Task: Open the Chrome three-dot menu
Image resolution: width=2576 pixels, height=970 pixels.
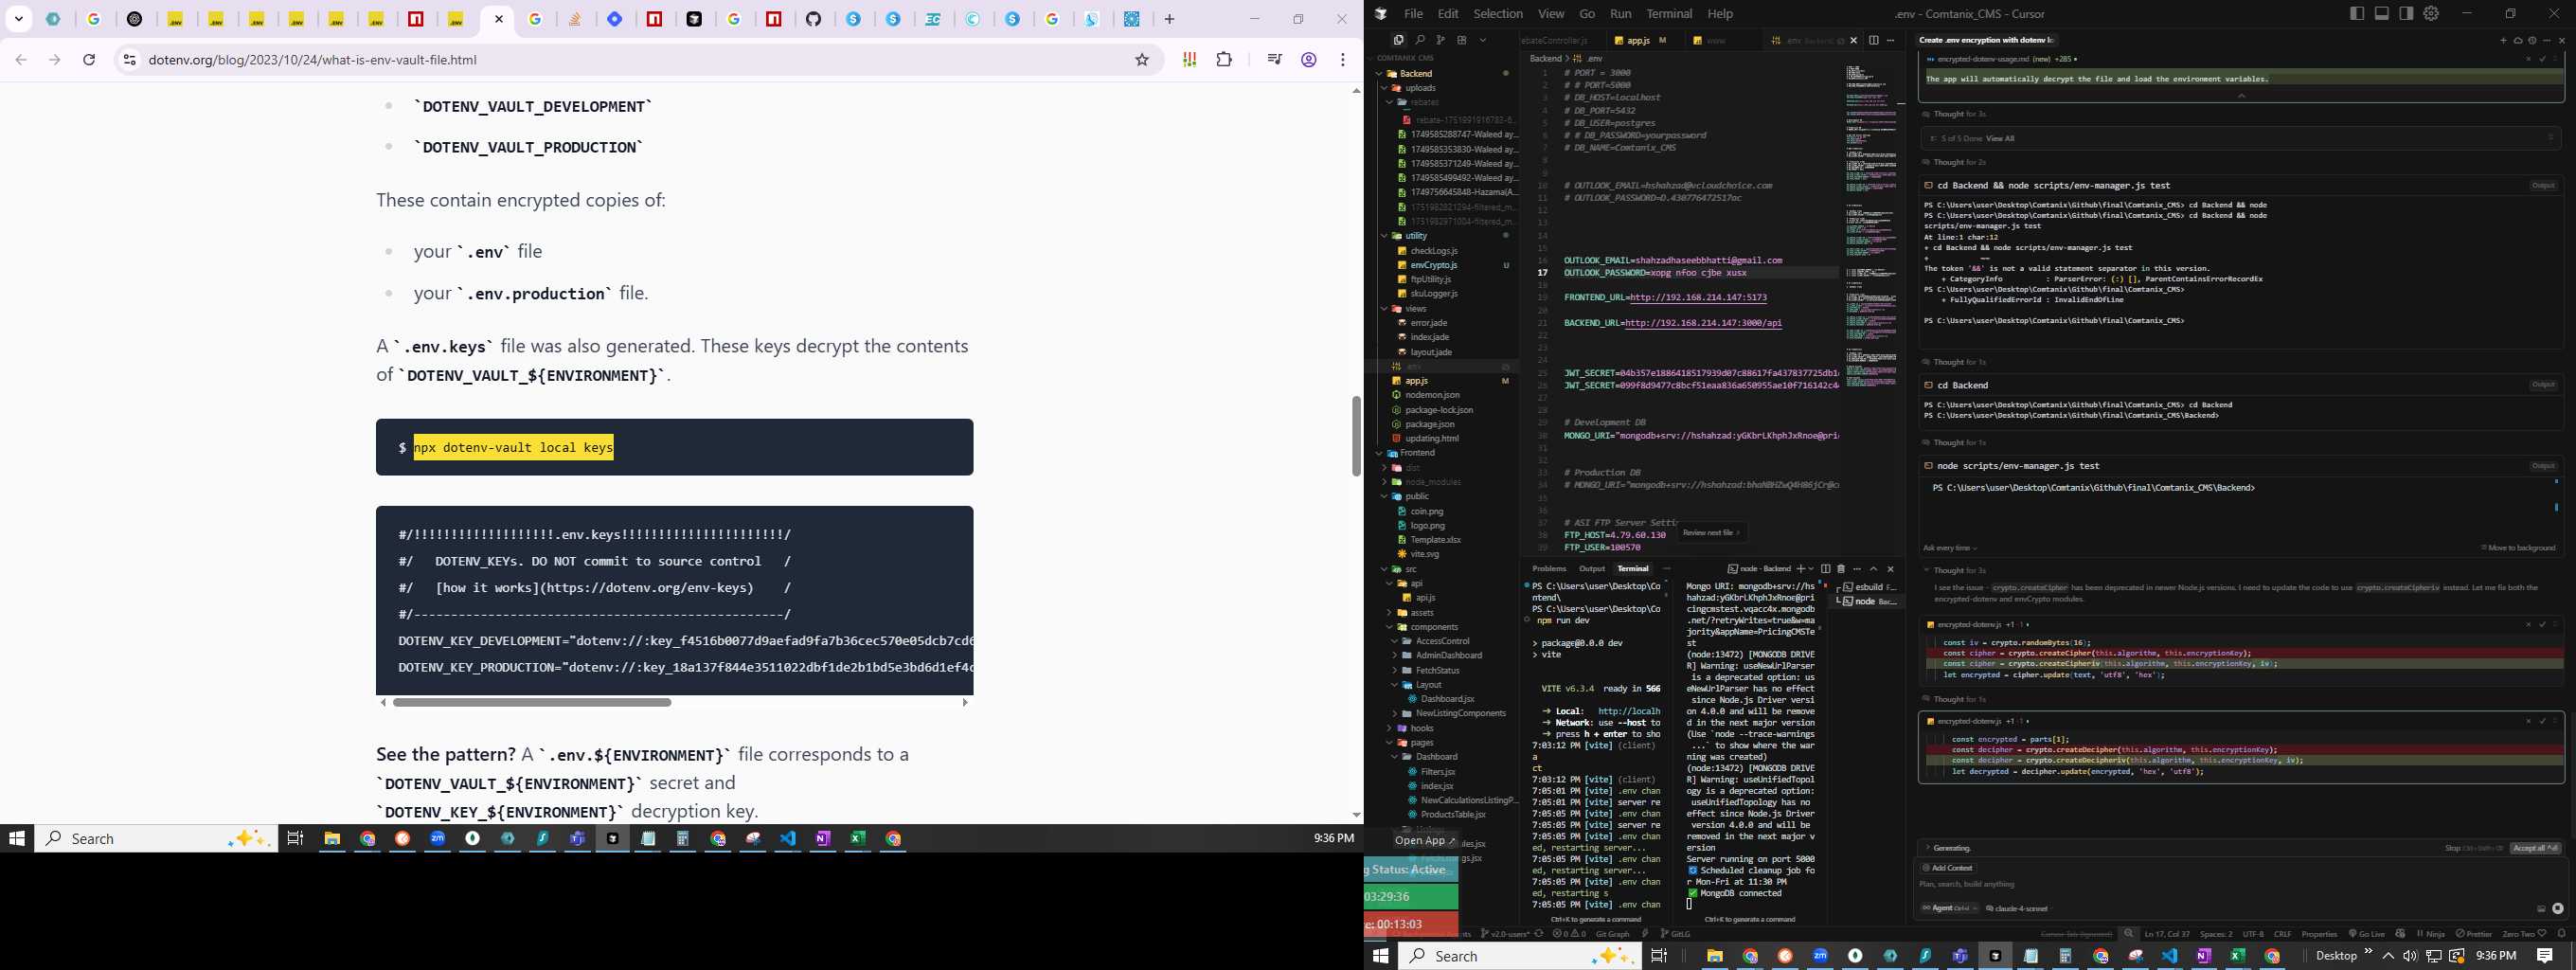Action: [x=1343, y=60]
